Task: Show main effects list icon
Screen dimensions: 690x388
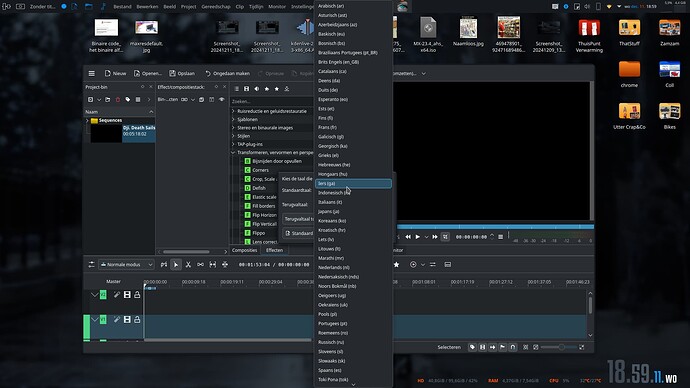Action: point(237,89)
